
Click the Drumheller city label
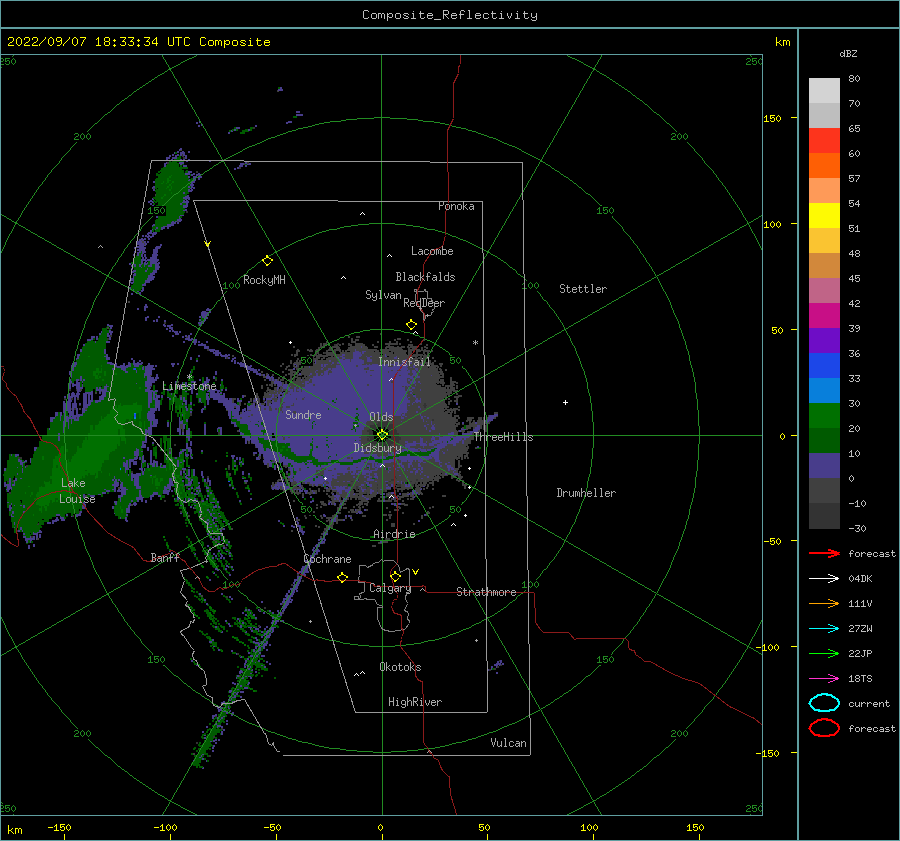coord(586,493)
